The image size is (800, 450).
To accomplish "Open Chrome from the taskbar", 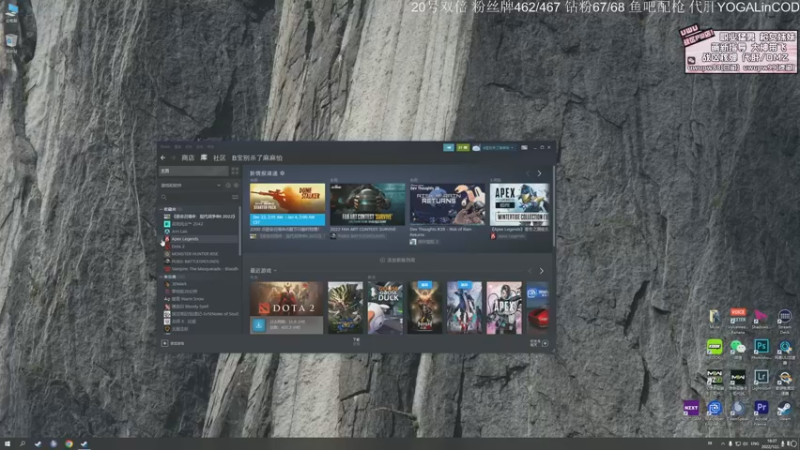I will (69, 444).
